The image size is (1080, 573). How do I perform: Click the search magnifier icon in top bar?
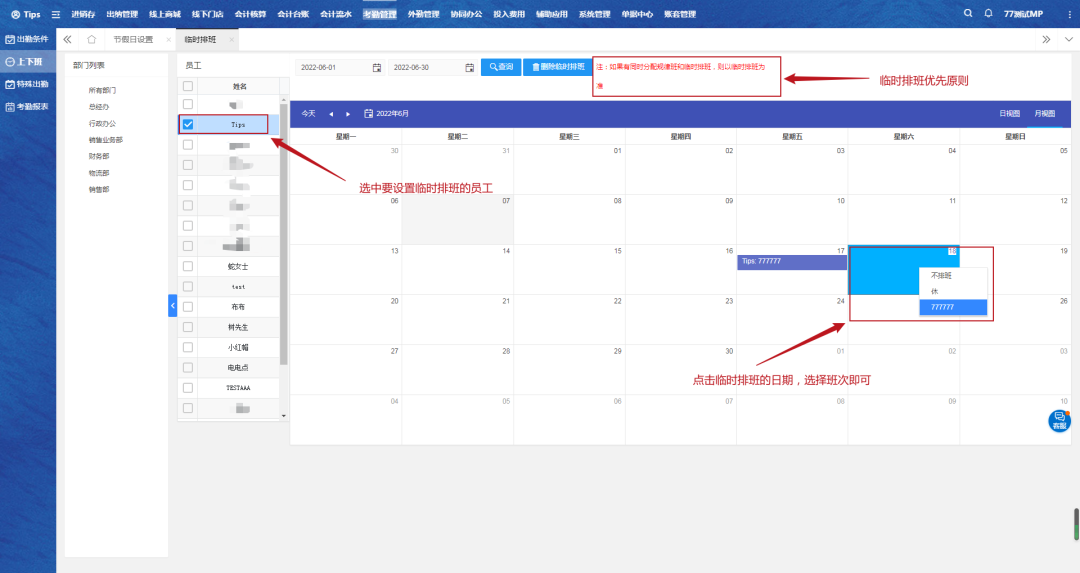click(x=967, y=14)
